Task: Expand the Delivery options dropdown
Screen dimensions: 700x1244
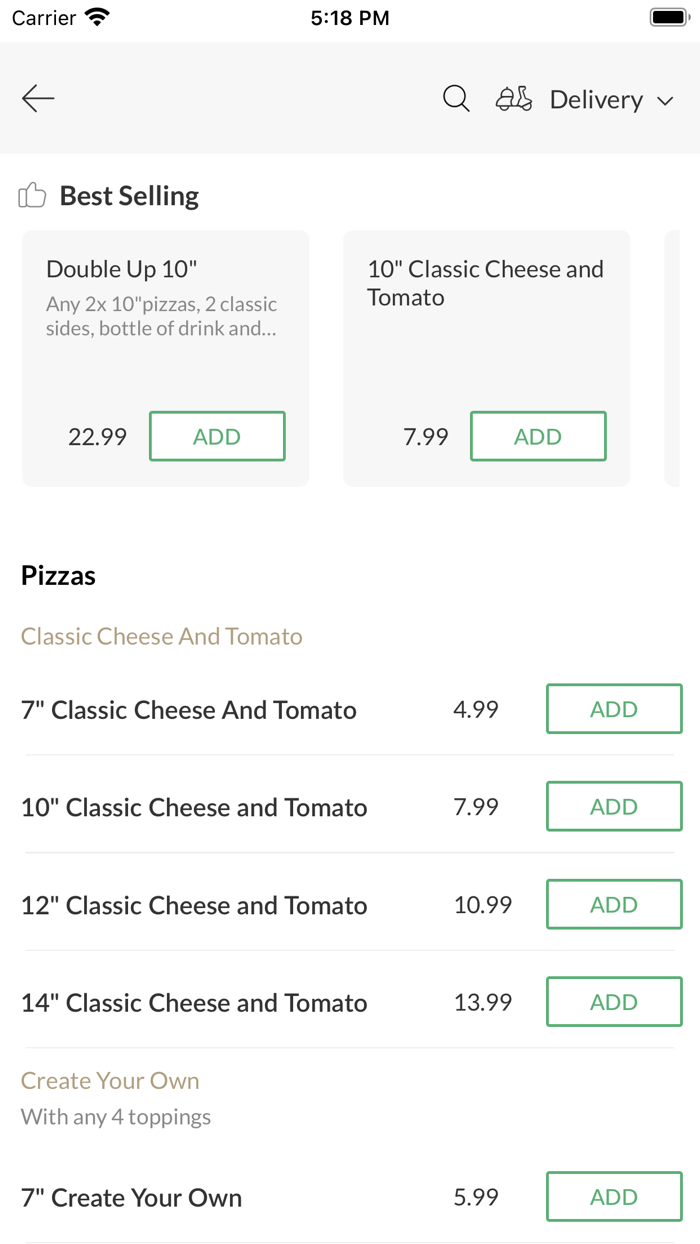Action: click(596, 99)
